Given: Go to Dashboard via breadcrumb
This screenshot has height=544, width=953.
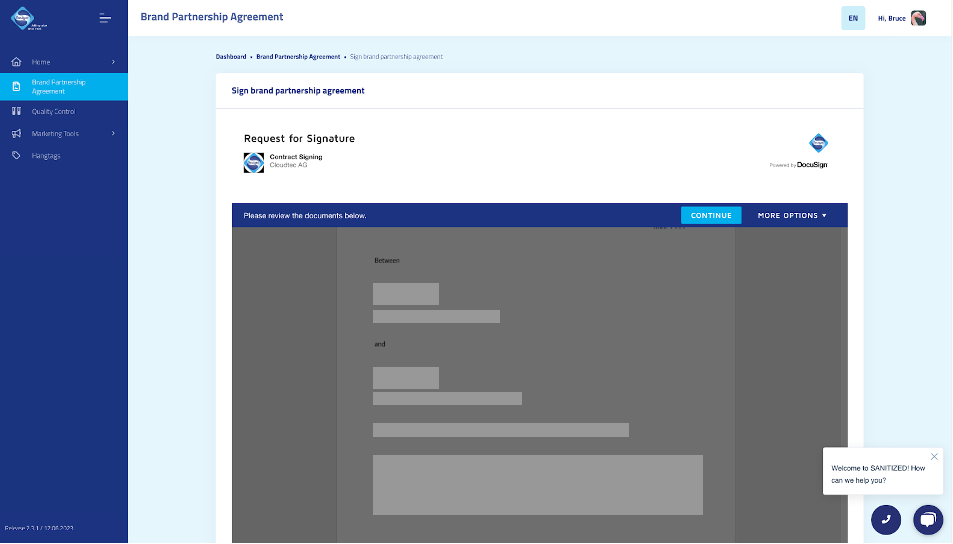Looking at the screenshot, I should pyautogui.click(x=231, y=57).
